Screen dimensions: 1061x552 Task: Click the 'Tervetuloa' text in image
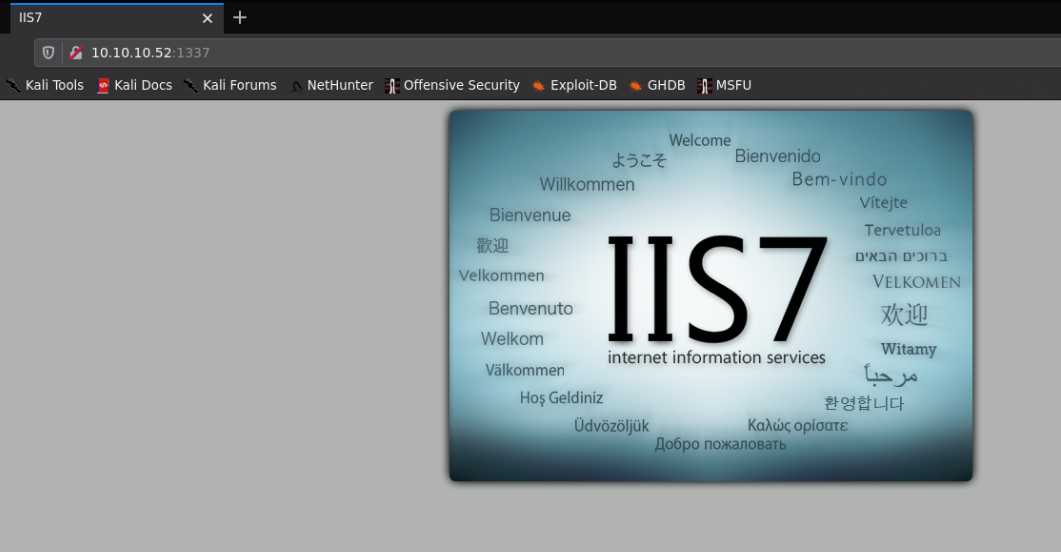(x=902, y=230)
